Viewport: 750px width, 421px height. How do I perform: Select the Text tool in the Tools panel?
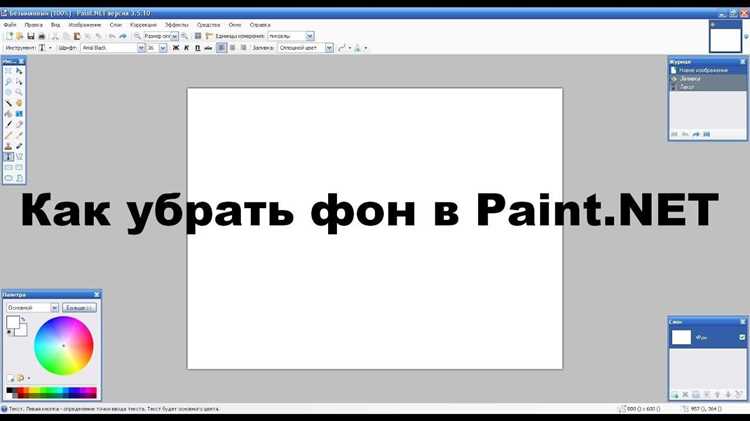pyautogui.click(x=9, y=157)
